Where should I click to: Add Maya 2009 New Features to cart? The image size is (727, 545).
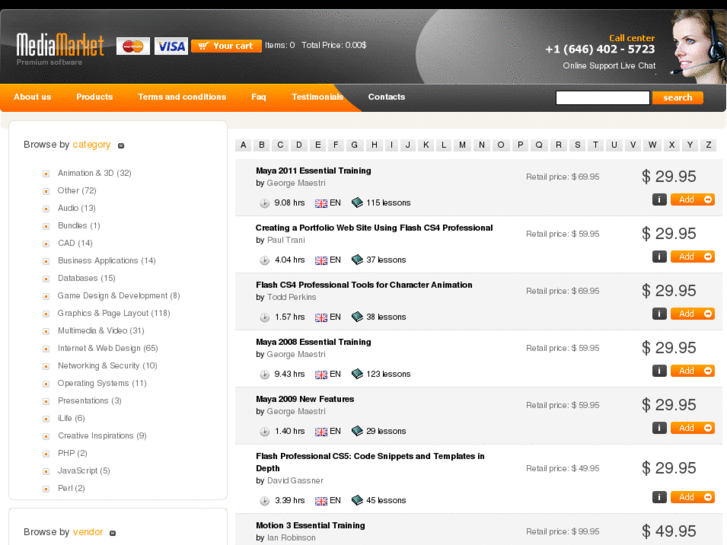(693, 428)
